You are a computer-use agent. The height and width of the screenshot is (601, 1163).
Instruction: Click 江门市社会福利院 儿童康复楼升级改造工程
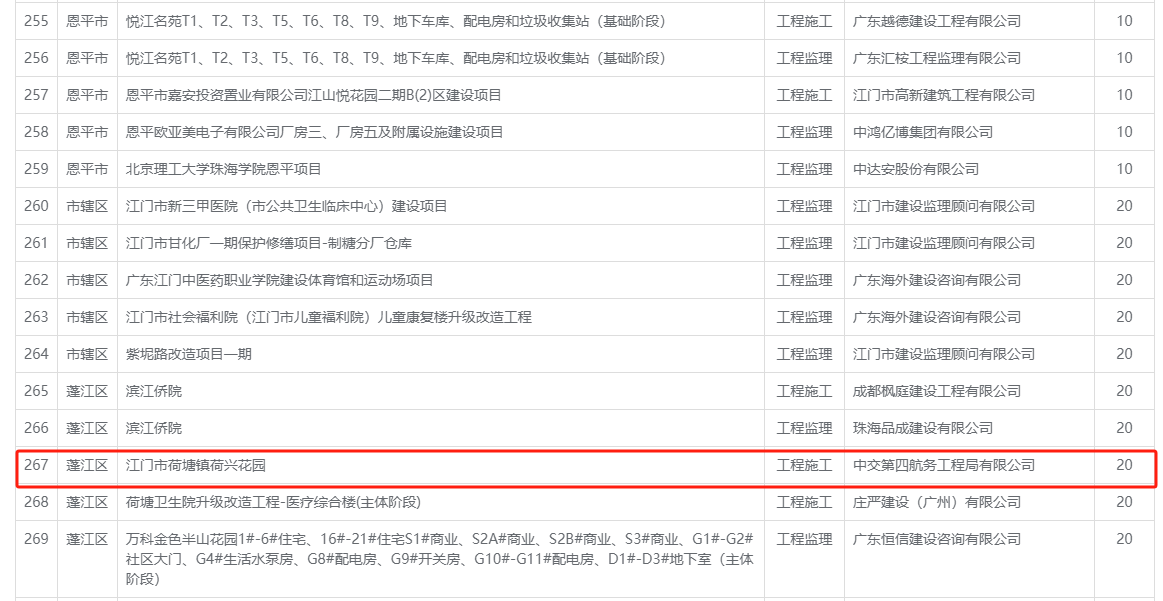(x=329, y=318)
